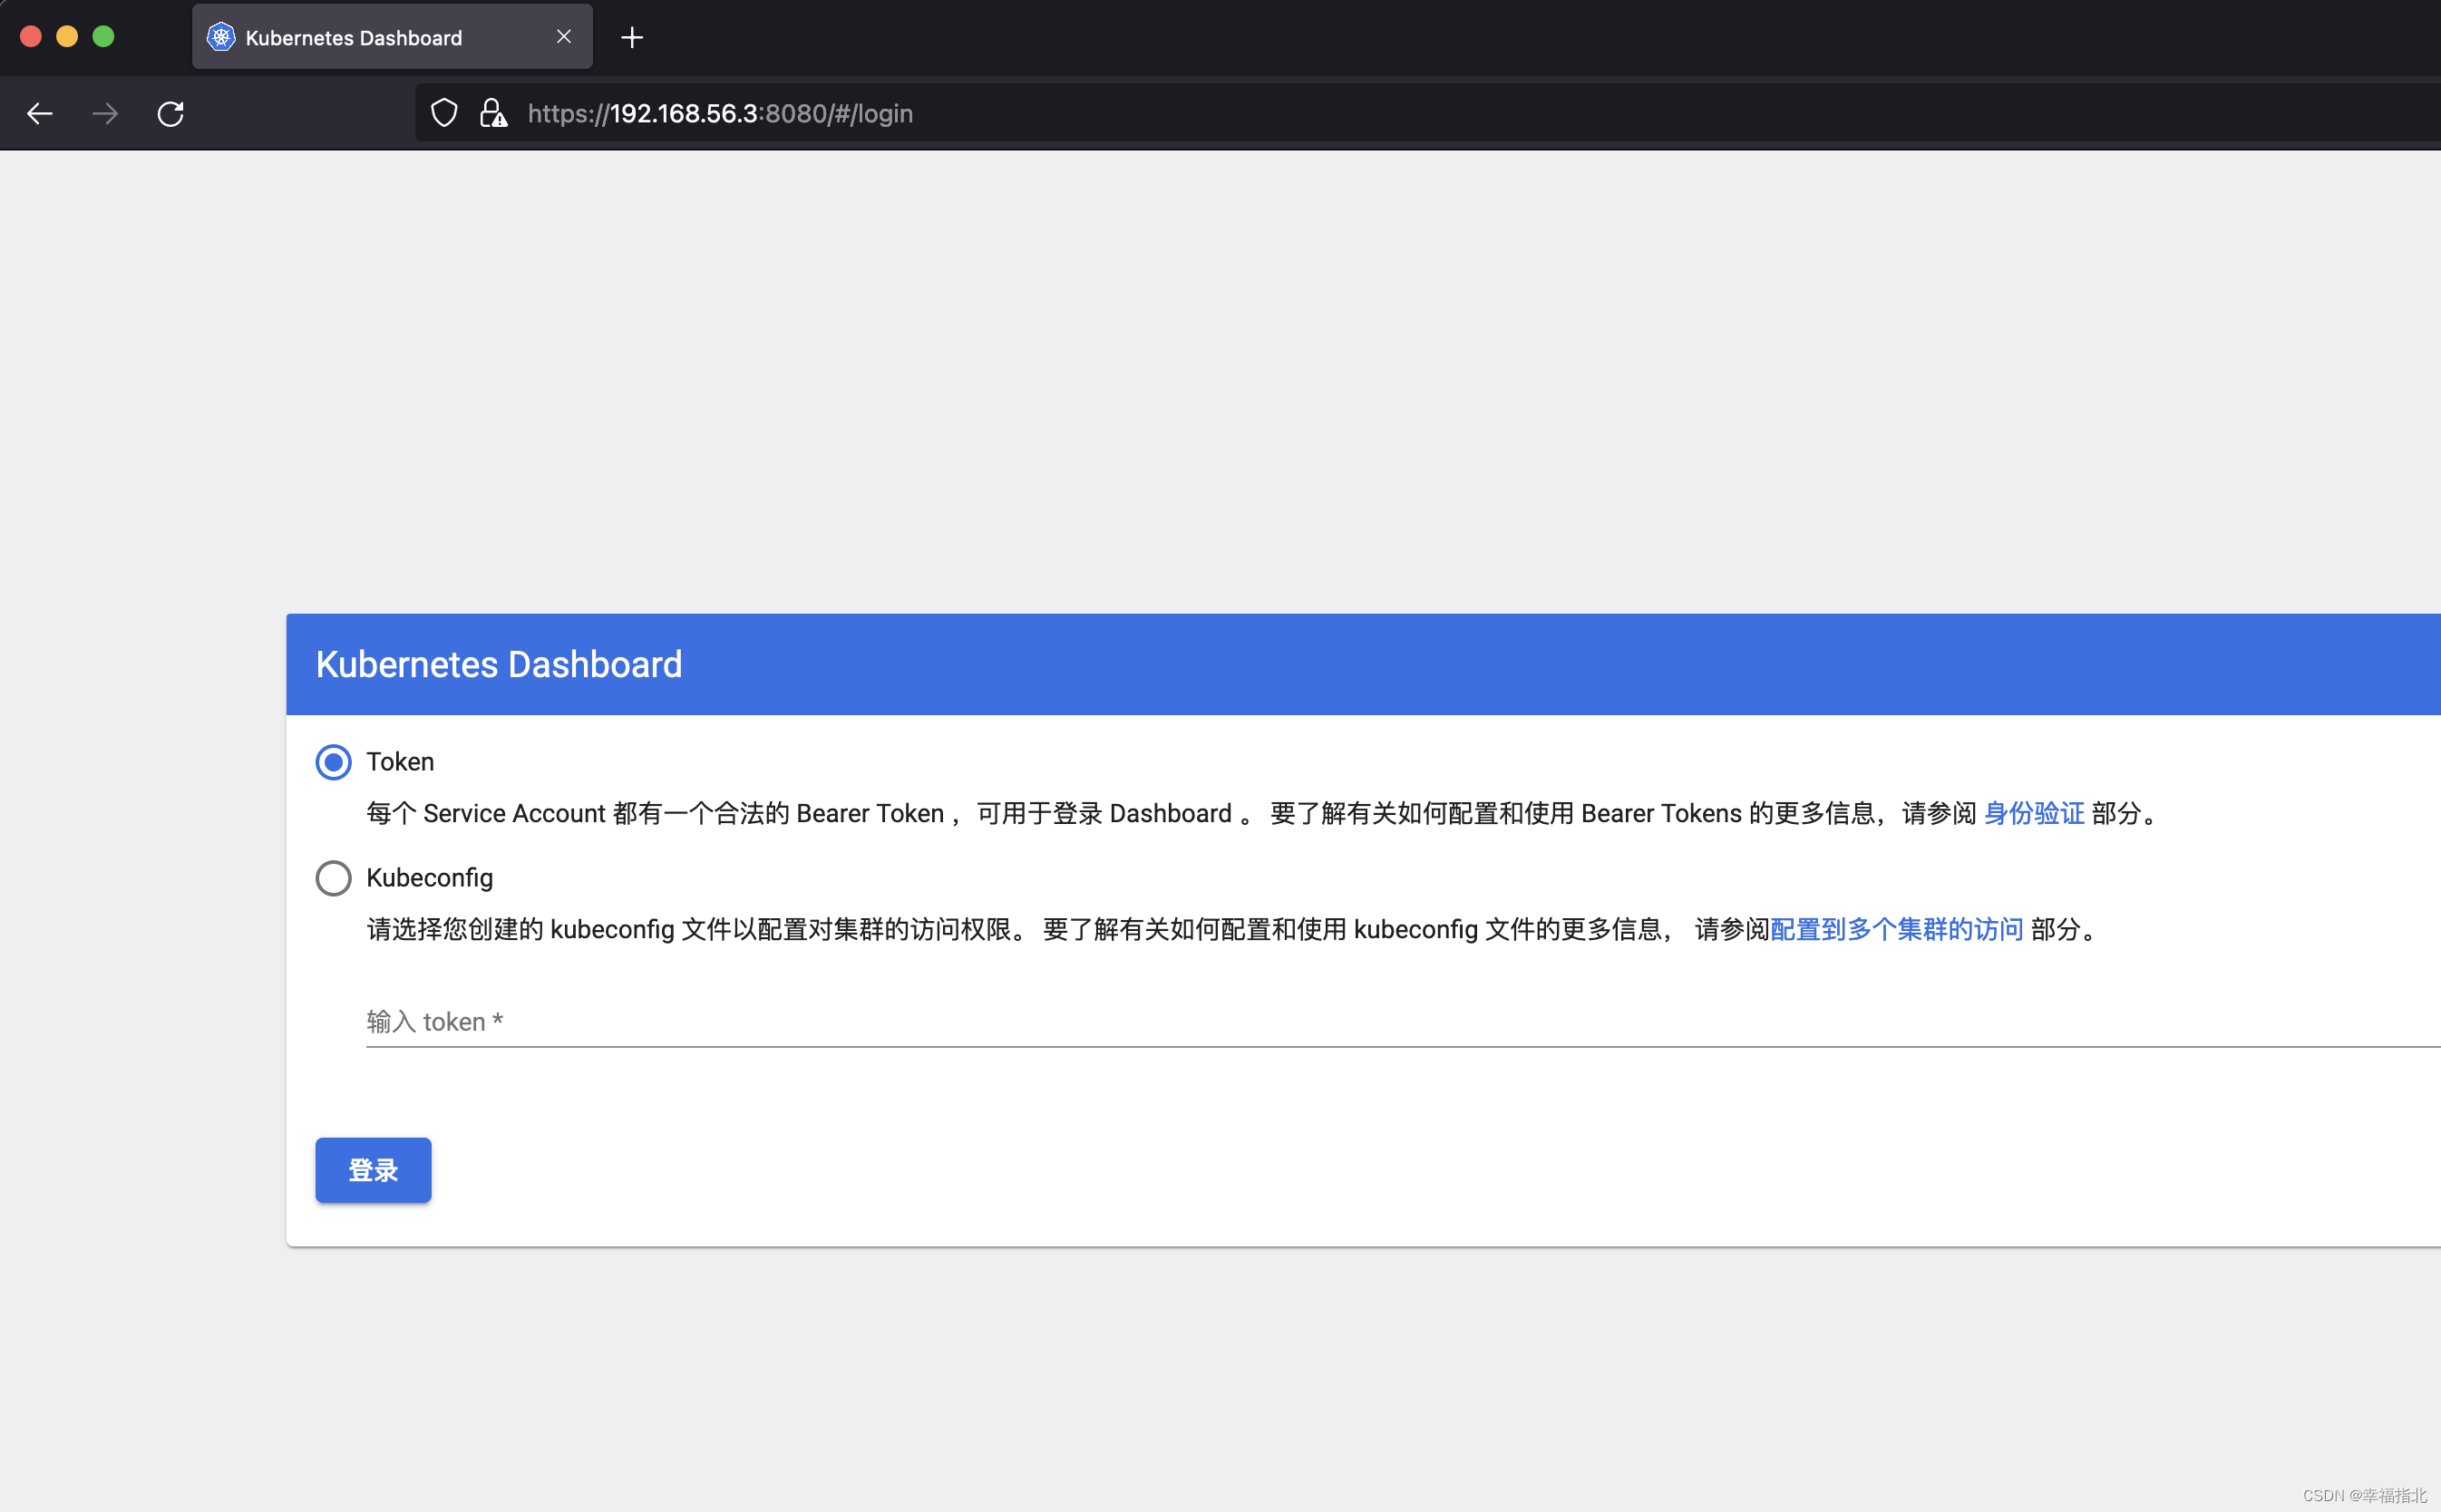Open the 身份验证 link
The image size is (2441, 1512).
tap(2034, 814)
